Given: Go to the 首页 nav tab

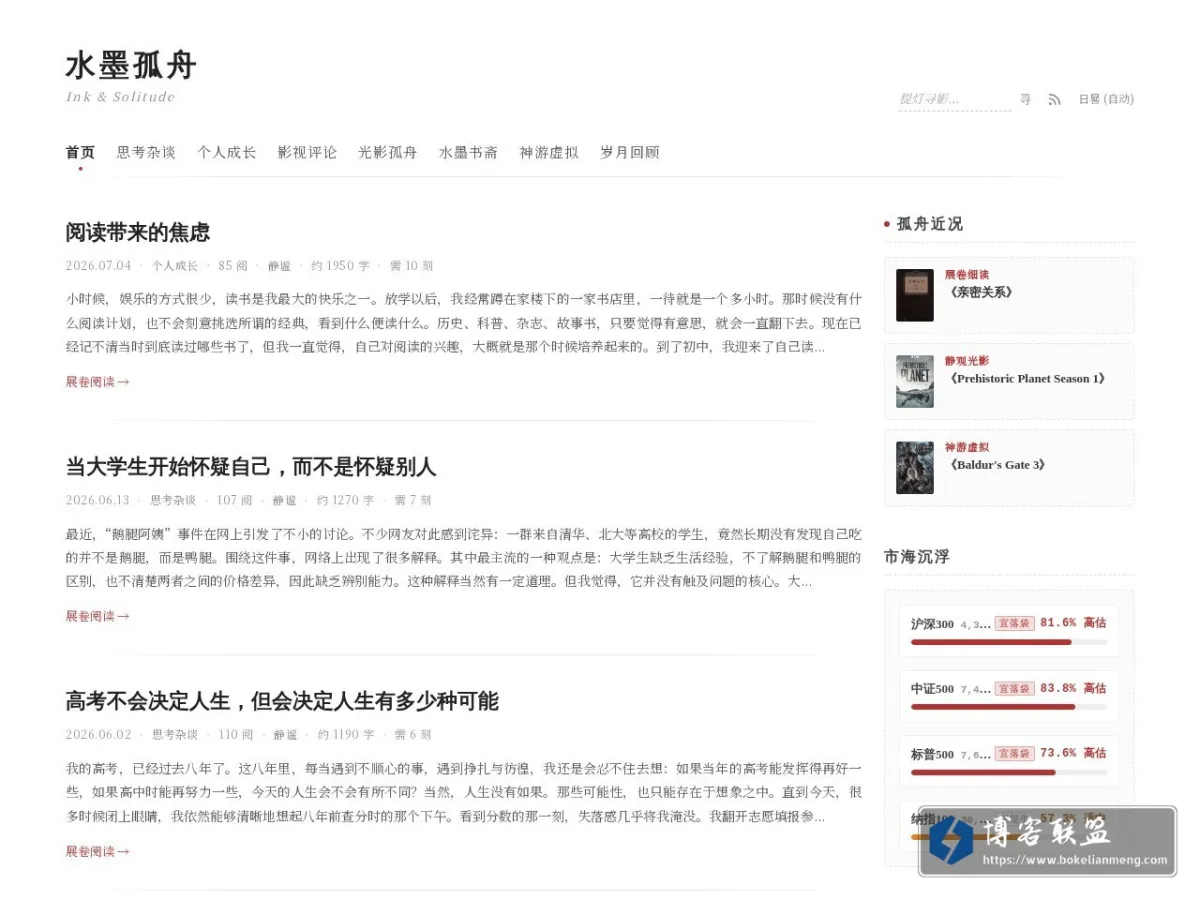Looking at the screenshot, I should 80,152.
